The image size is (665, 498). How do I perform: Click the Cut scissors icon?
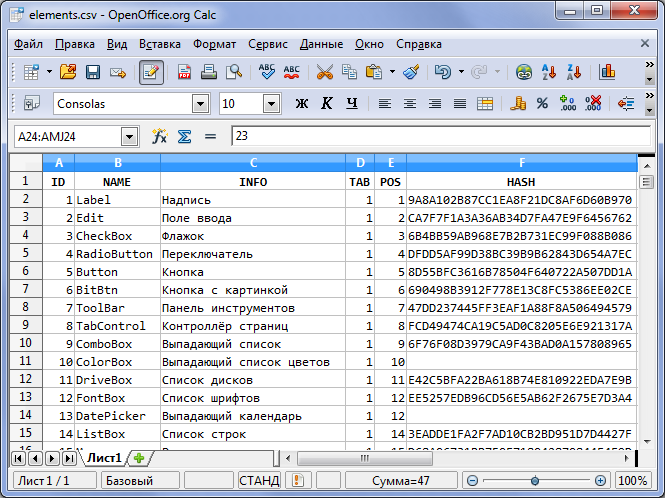324,72
